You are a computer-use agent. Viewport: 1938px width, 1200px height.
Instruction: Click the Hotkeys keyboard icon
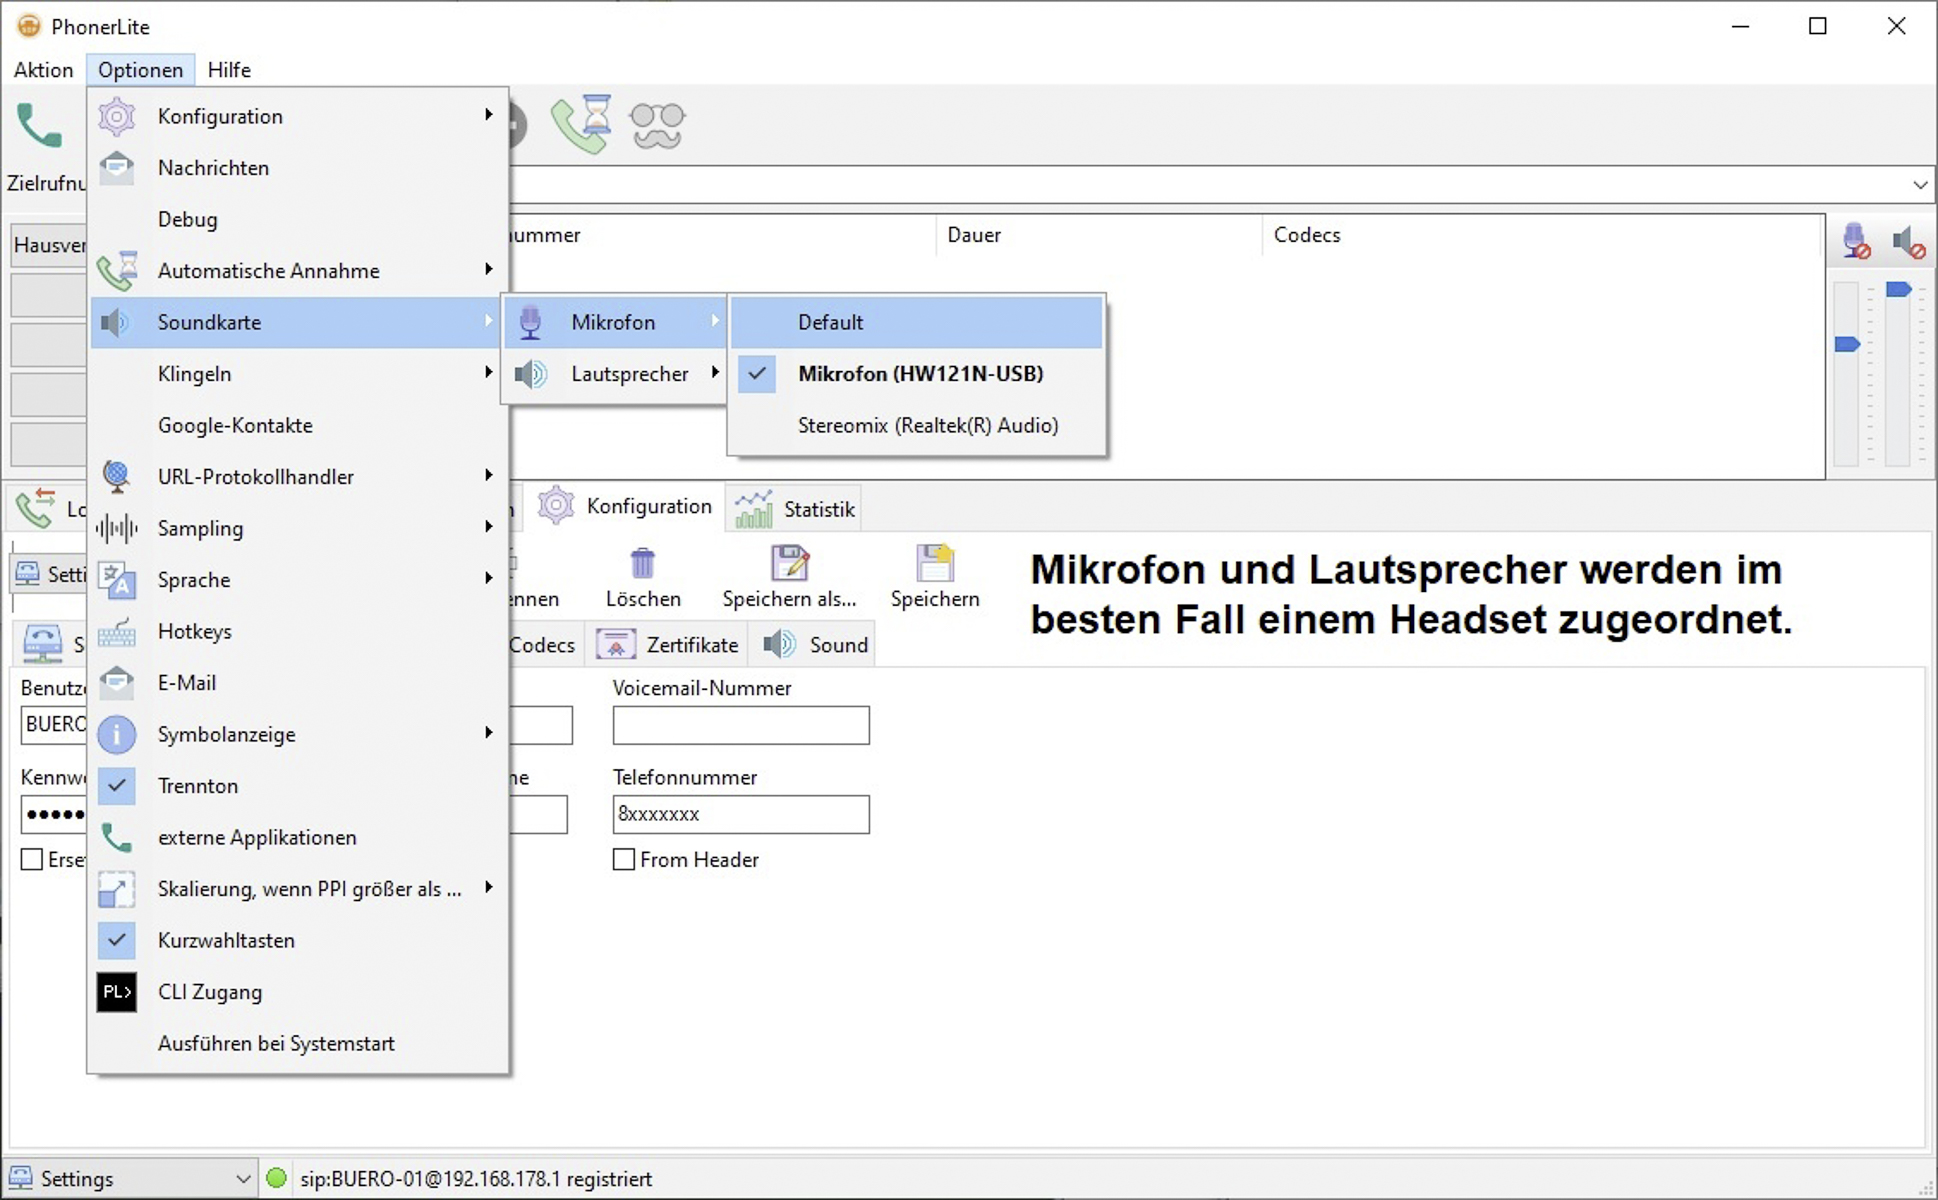[117, 632]
